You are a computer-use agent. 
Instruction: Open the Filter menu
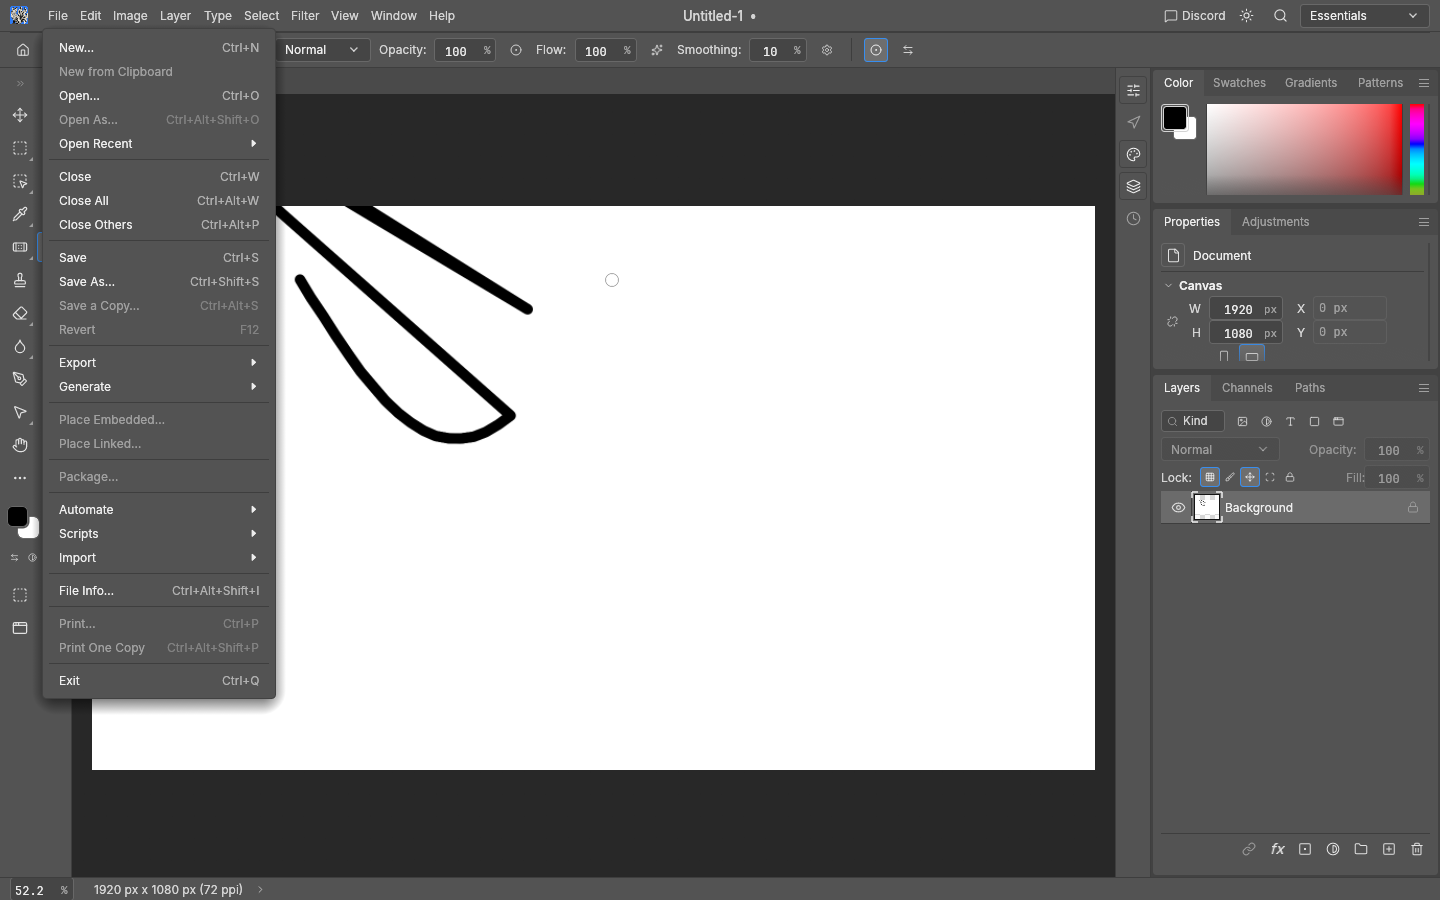click(305, 16)
